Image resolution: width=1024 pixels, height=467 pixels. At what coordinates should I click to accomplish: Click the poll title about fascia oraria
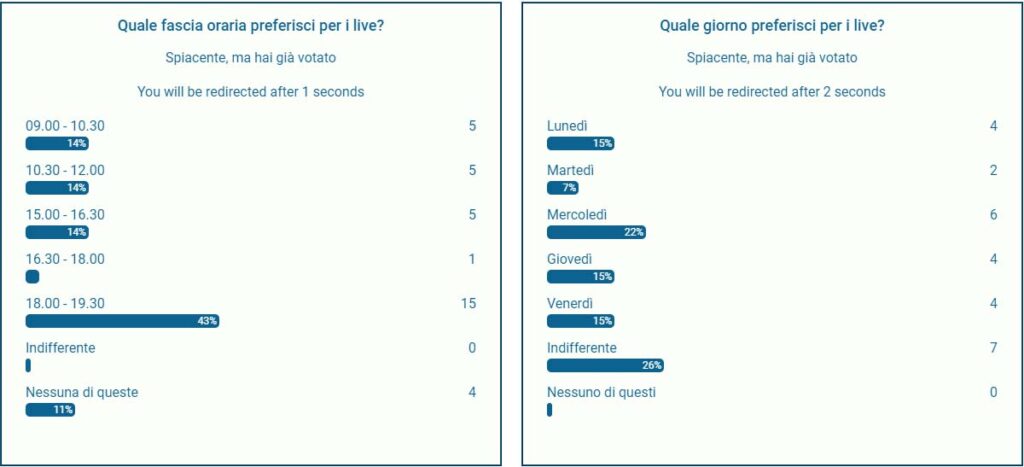click(x=251, y=26)
